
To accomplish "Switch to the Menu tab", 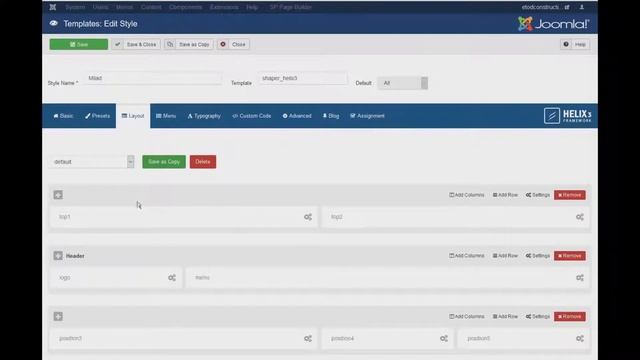I will pos(166,116).
